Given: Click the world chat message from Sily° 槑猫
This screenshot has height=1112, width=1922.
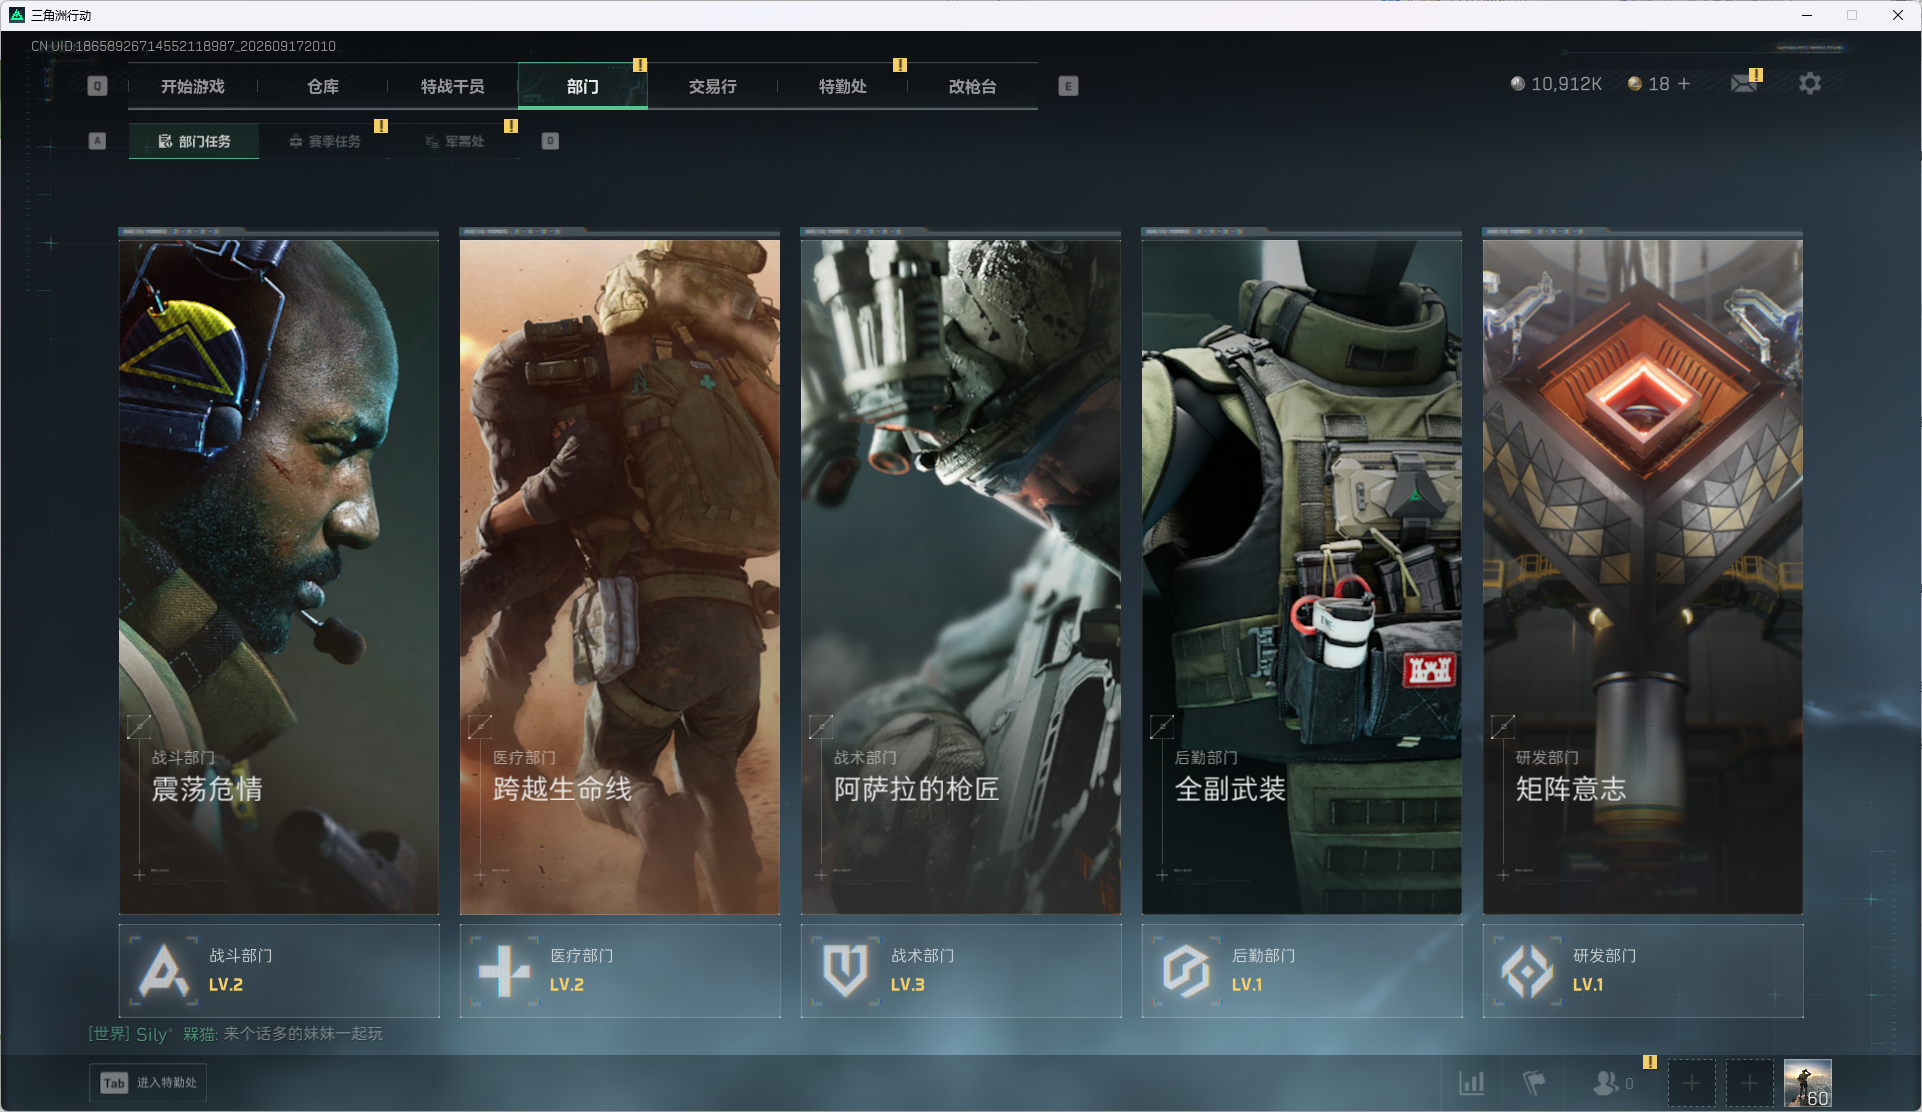Looking at the screenshot, I should pyautogui.click(x=236, y=1033).
